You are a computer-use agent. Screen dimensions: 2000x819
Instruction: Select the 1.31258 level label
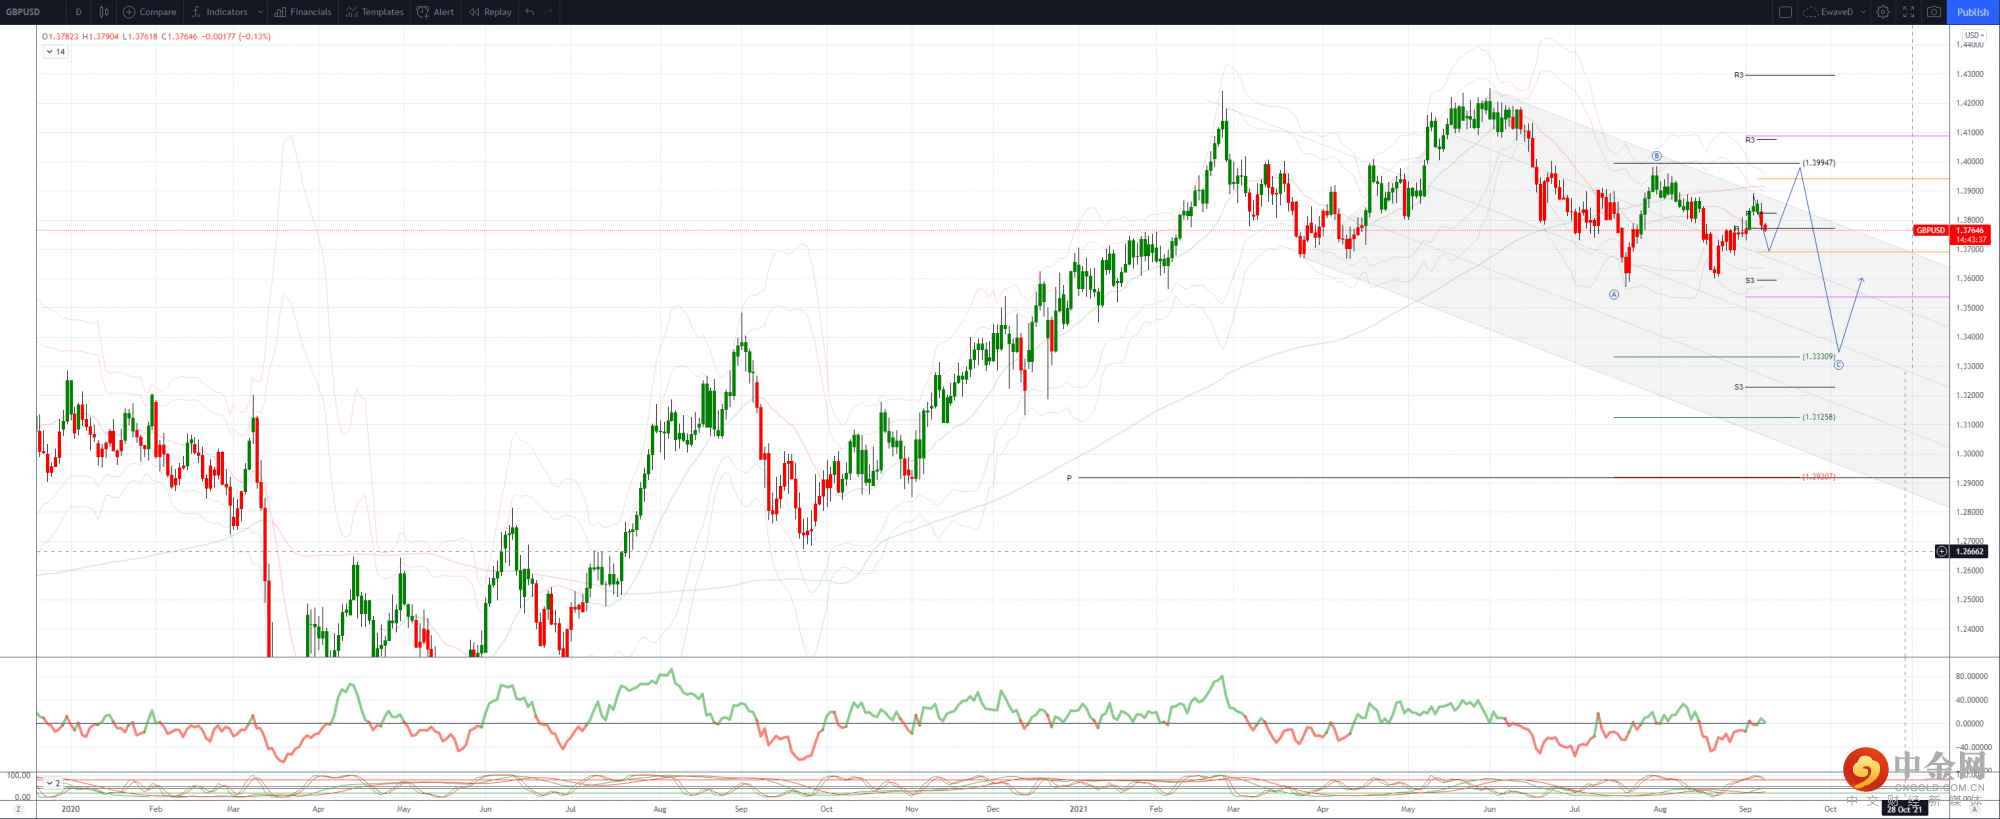pos(1819,417)
